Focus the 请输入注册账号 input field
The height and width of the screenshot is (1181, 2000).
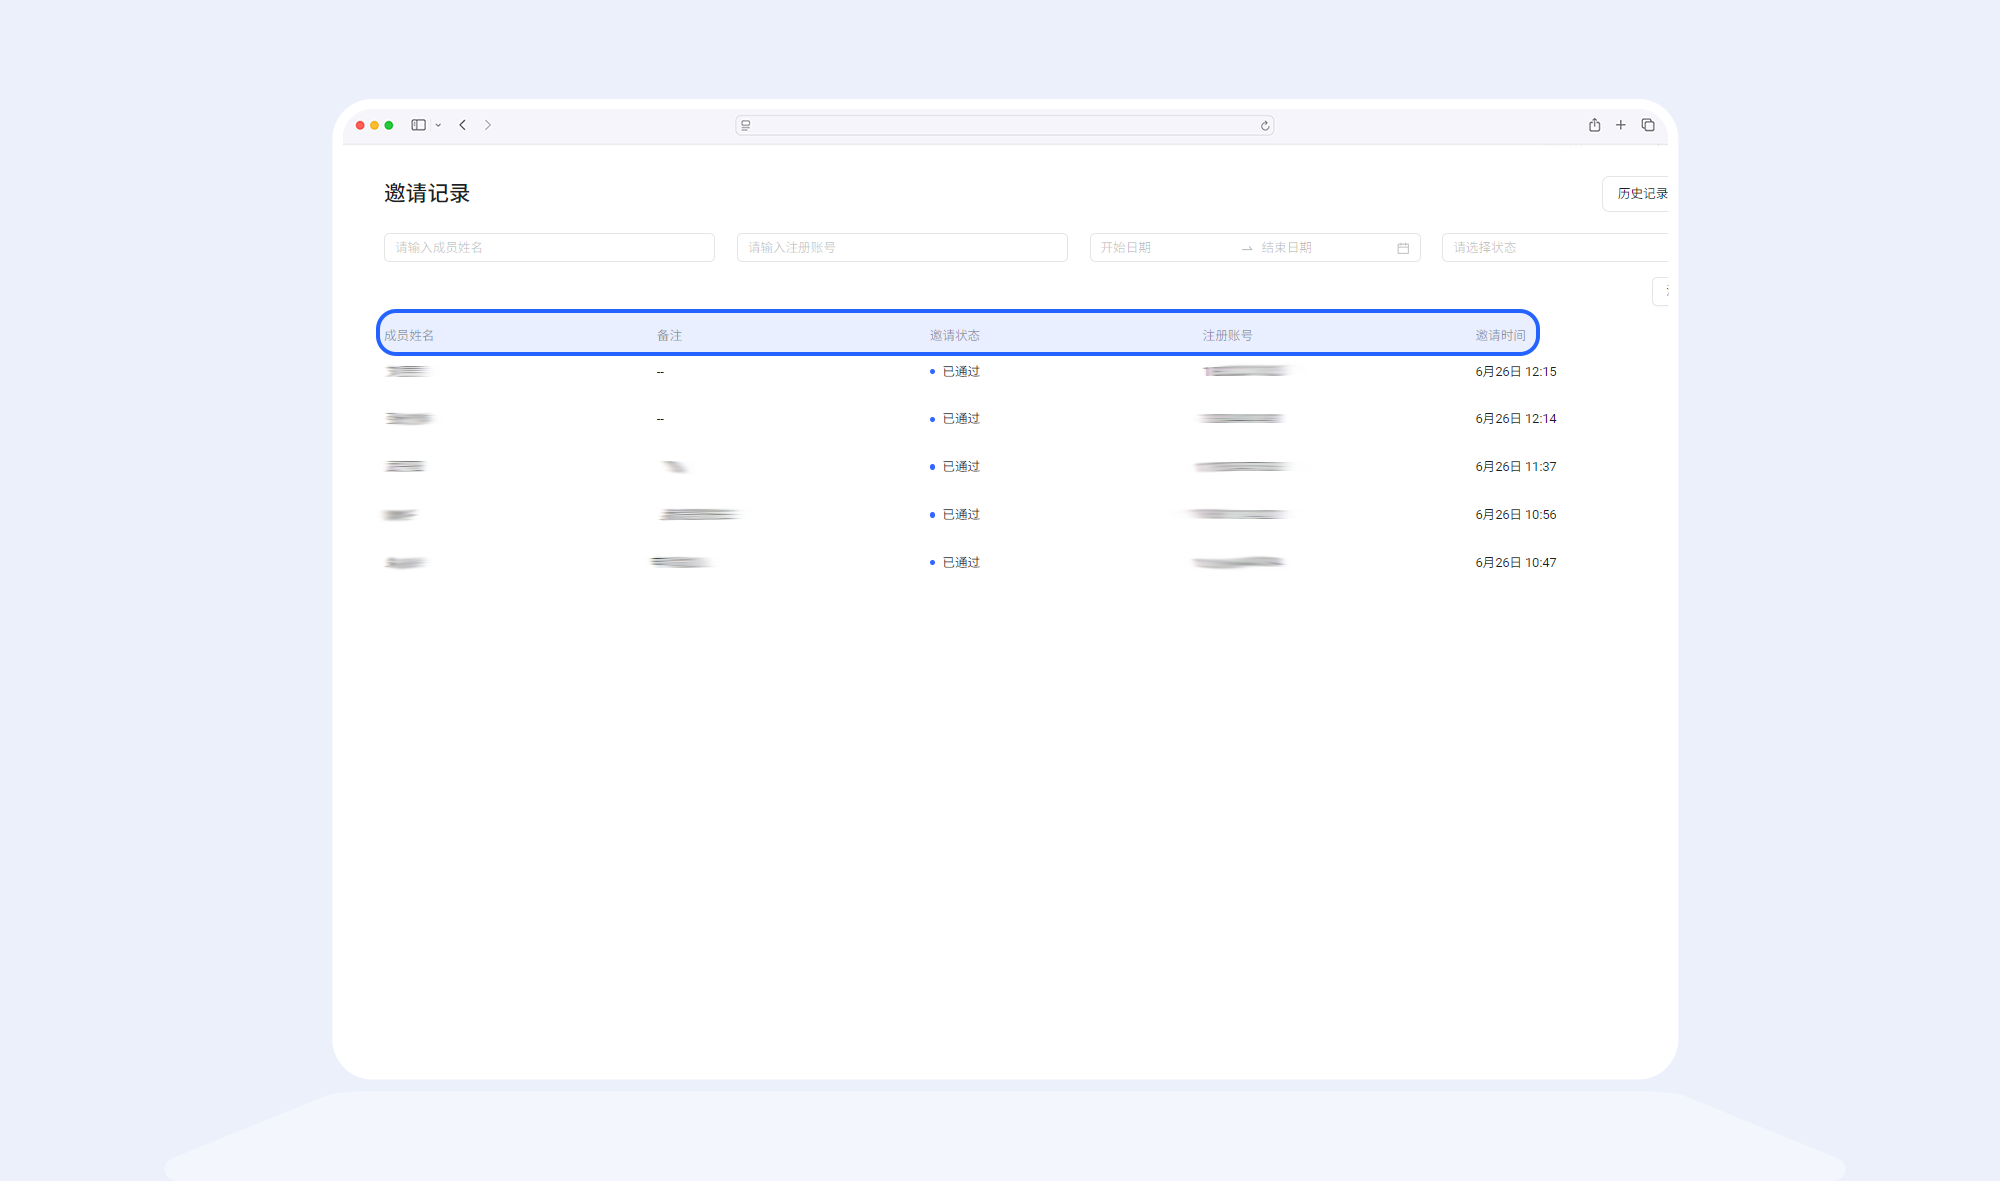click(x=901, y=248)
